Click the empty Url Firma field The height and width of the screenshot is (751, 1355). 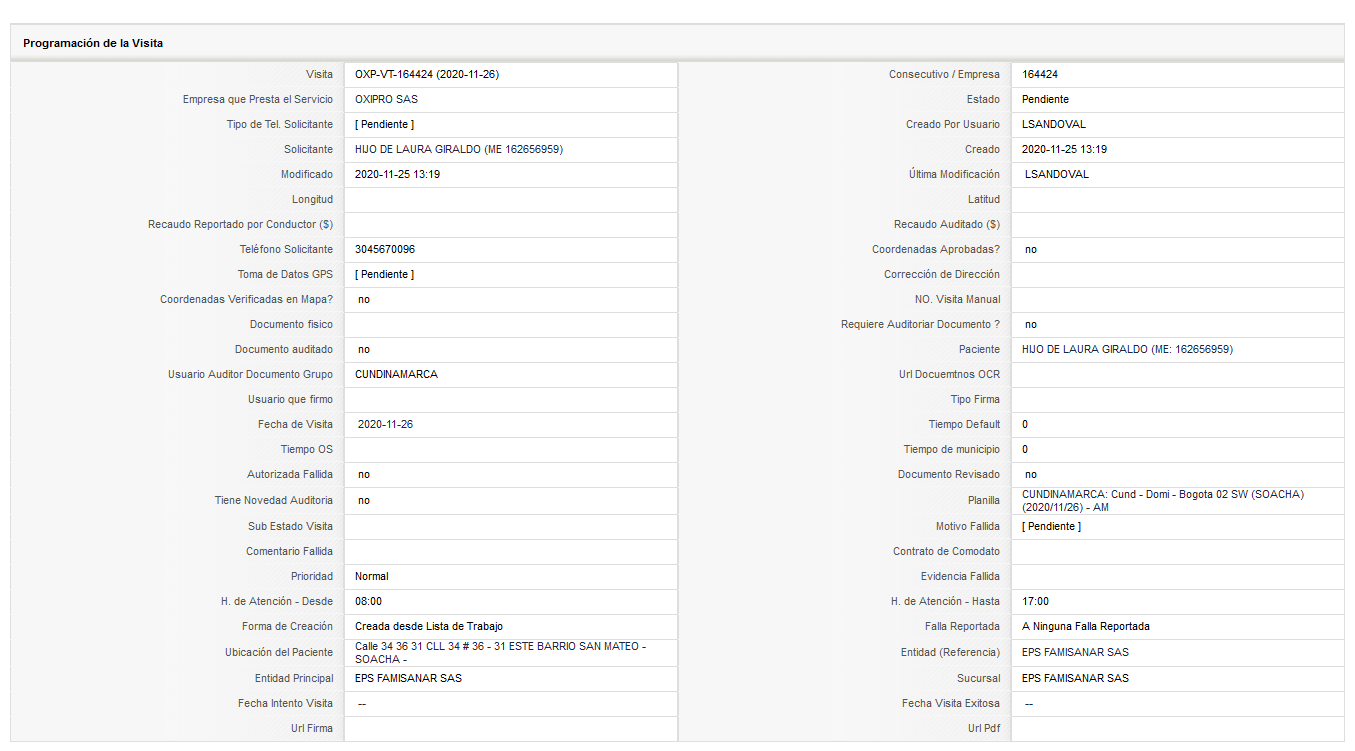tap(511, 729)
